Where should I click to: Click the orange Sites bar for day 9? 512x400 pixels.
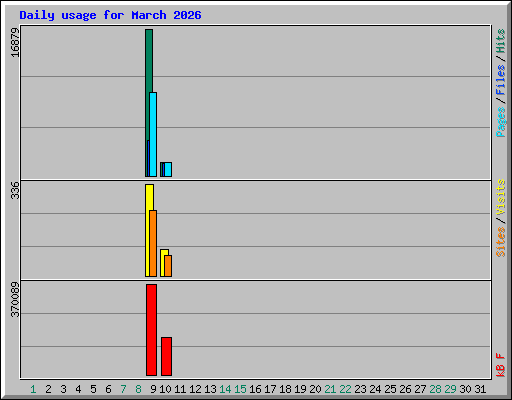(153, 243)
